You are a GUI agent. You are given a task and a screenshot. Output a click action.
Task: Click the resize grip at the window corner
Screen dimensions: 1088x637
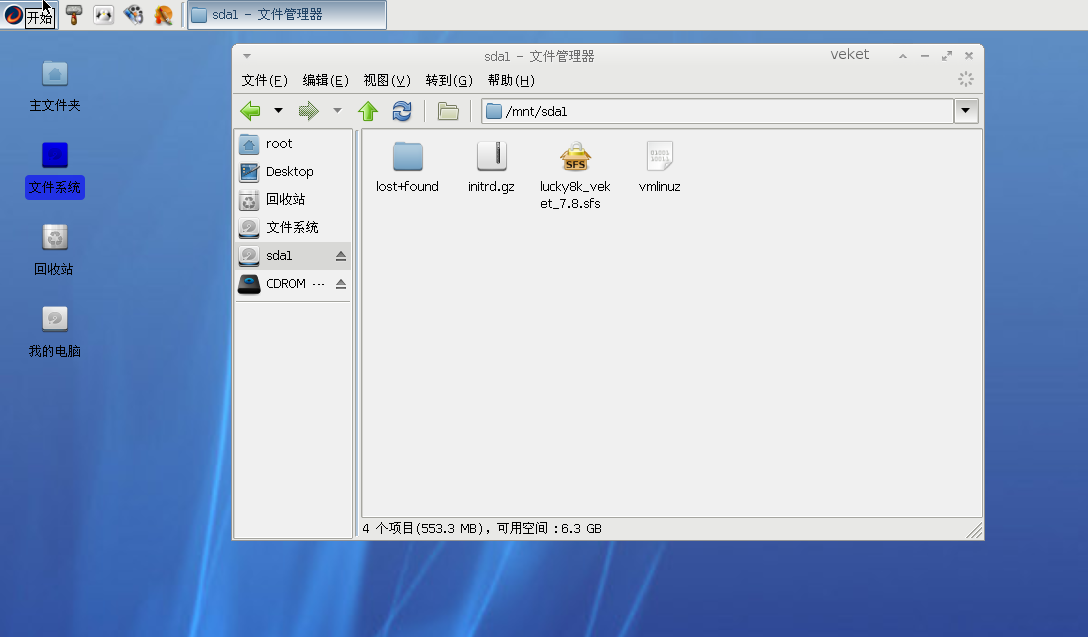tap(975, 531)
